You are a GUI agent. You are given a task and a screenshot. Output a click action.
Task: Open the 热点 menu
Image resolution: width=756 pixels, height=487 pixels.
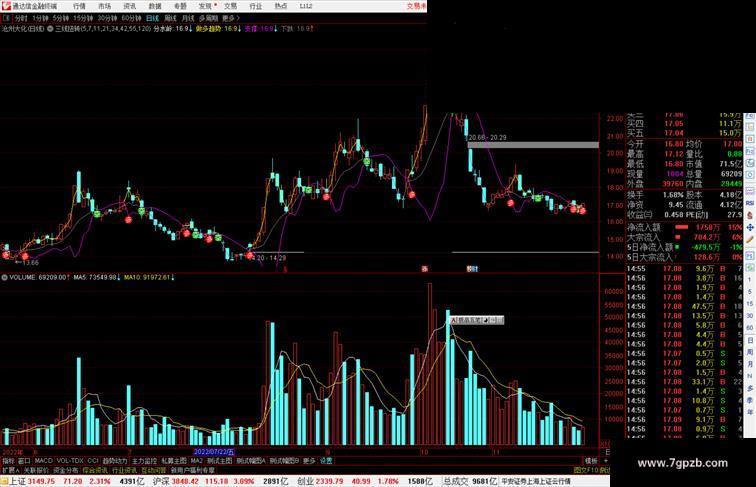coord(281,6)
